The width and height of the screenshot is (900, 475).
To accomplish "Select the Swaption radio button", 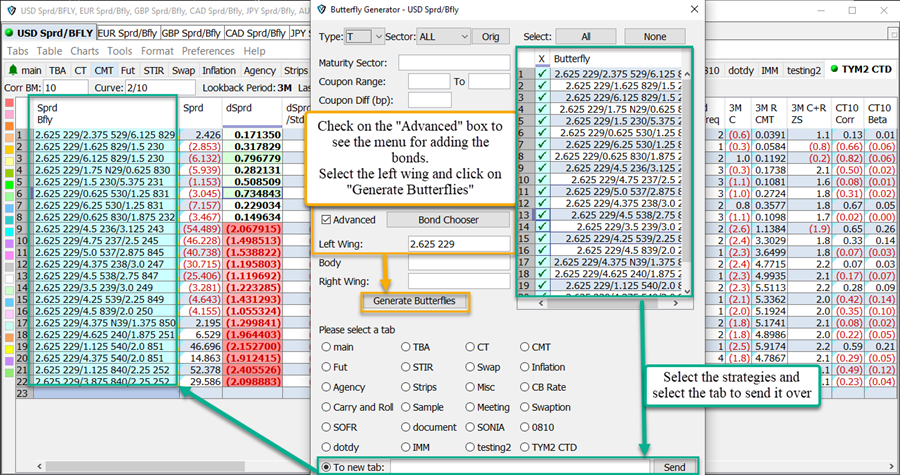I will 525,407.
